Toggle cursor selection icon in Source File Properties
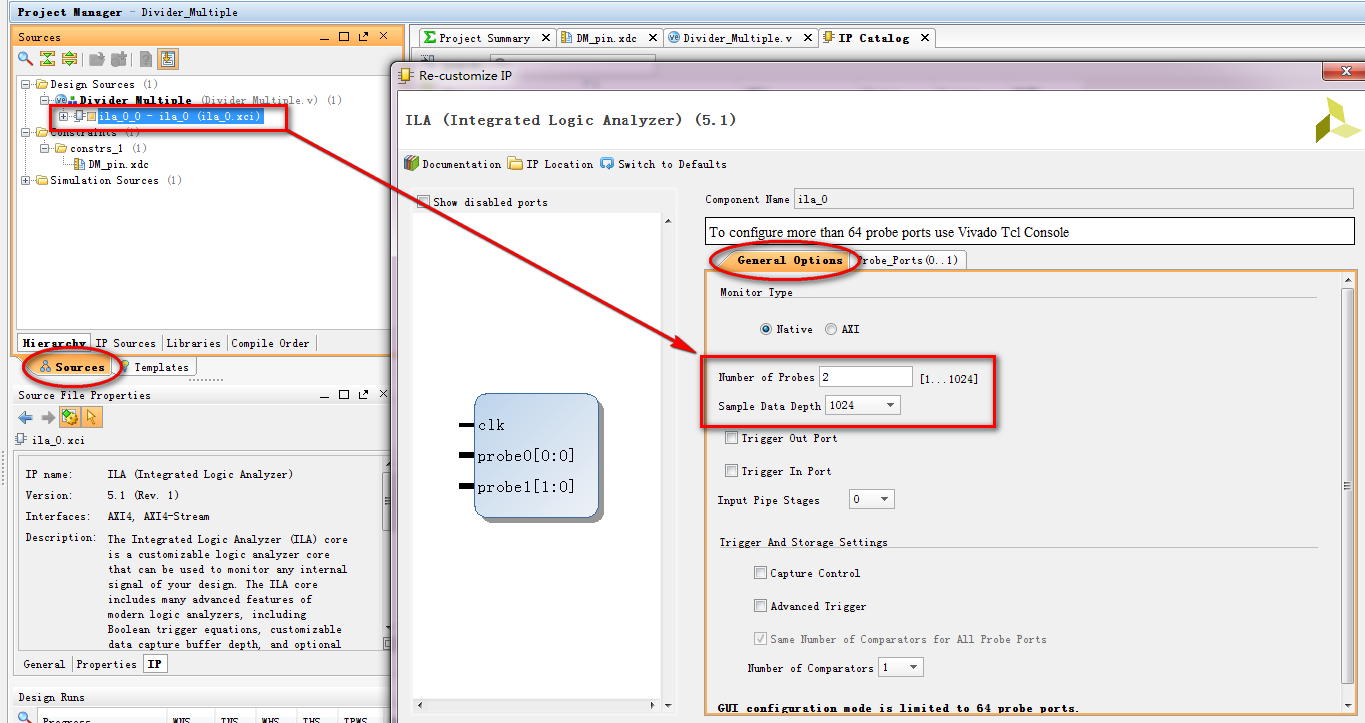Image resolution: width=1365 pixels, height=723 pixels. click(92, 418)
